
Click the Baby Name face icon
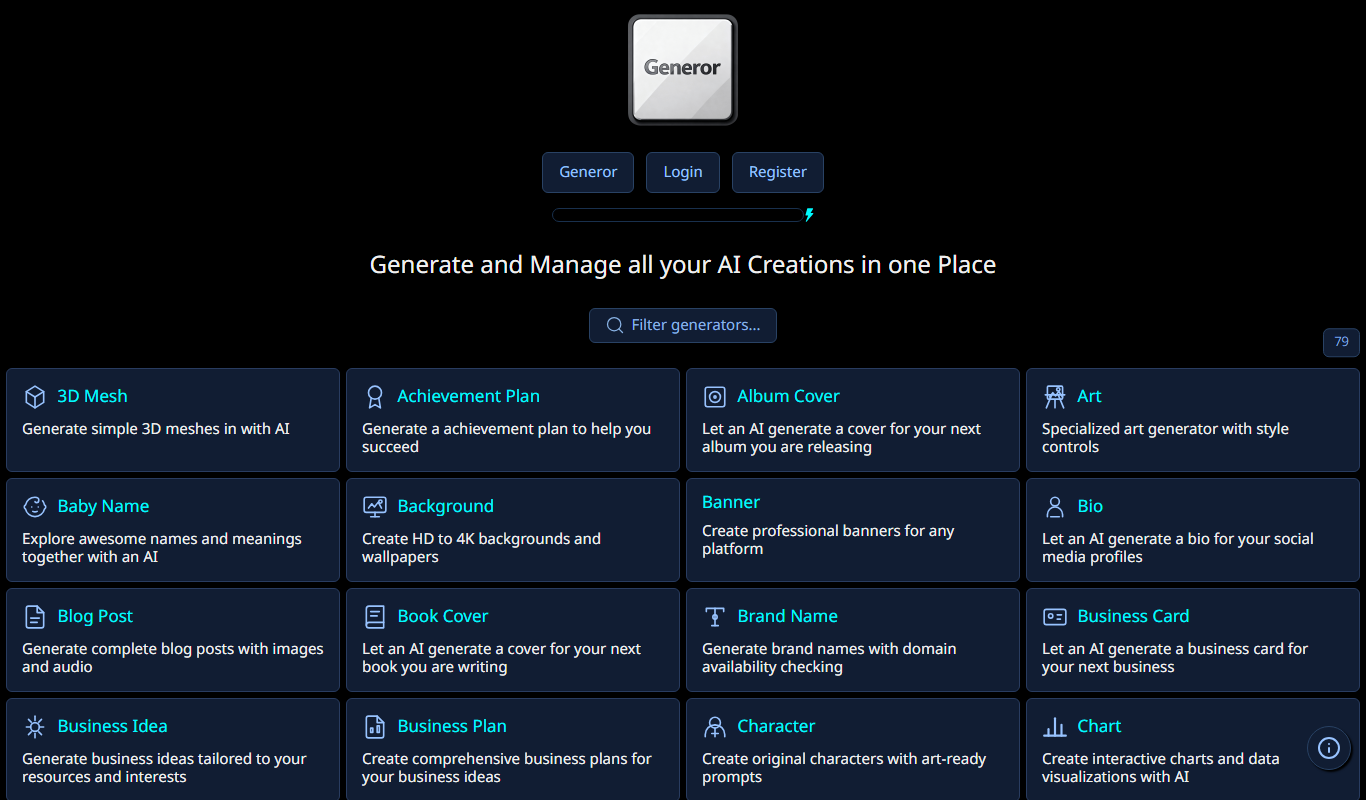point(35,507)
